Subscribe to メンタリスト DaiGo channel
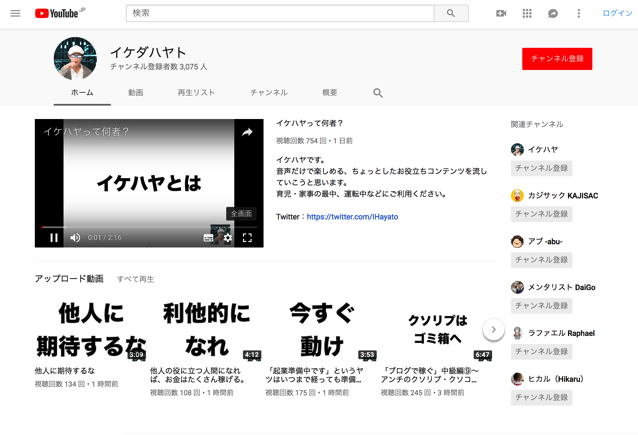The width and height of the screenshot is (638, 435). 542,306
